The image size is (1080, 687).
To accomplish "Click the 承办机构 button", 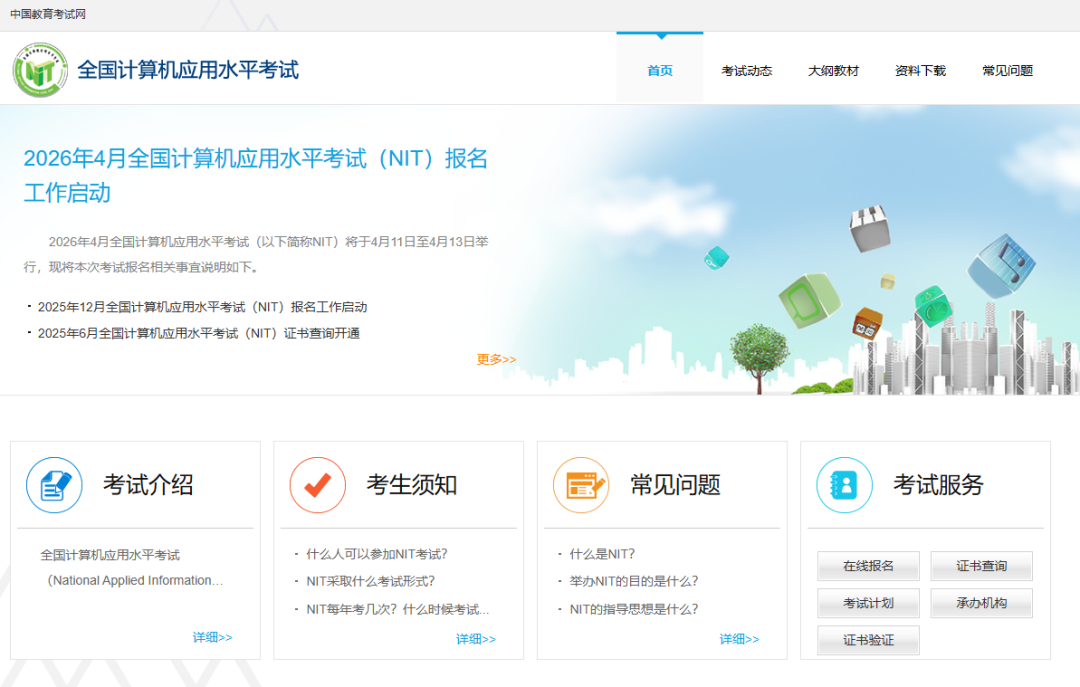I will point(981,603).
